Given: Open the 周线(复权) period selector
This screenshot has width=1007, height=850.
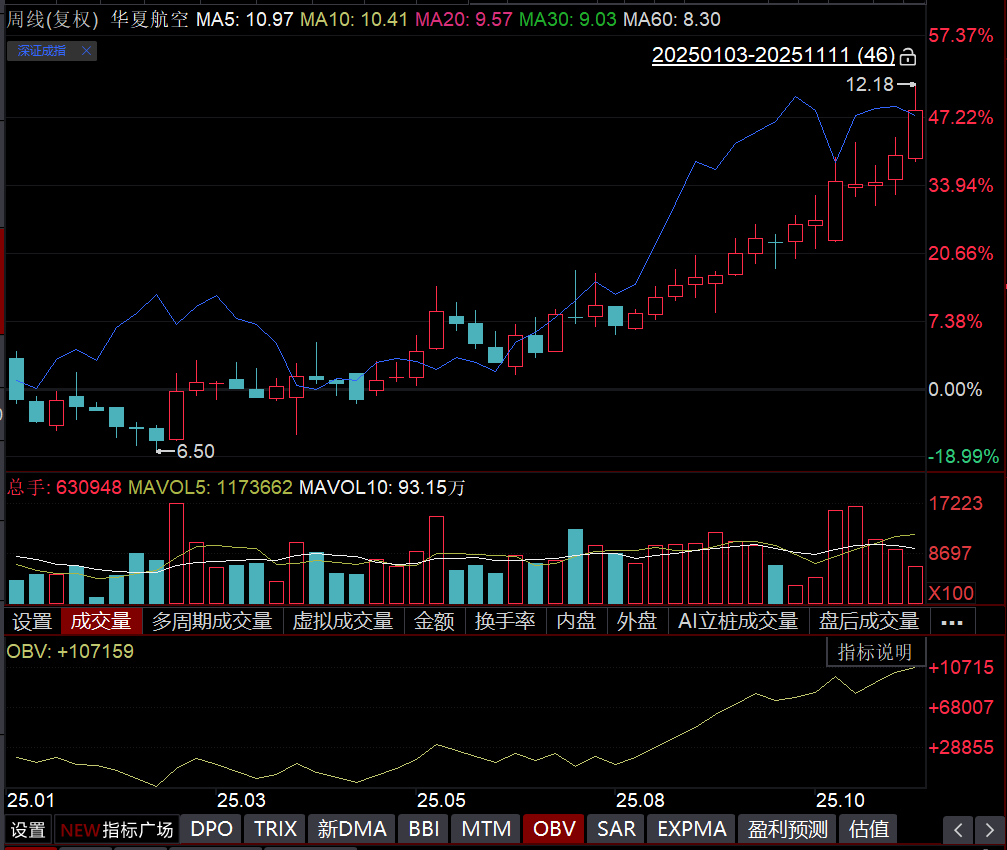Looking at the screenshot, I should [x=53, y=19].
